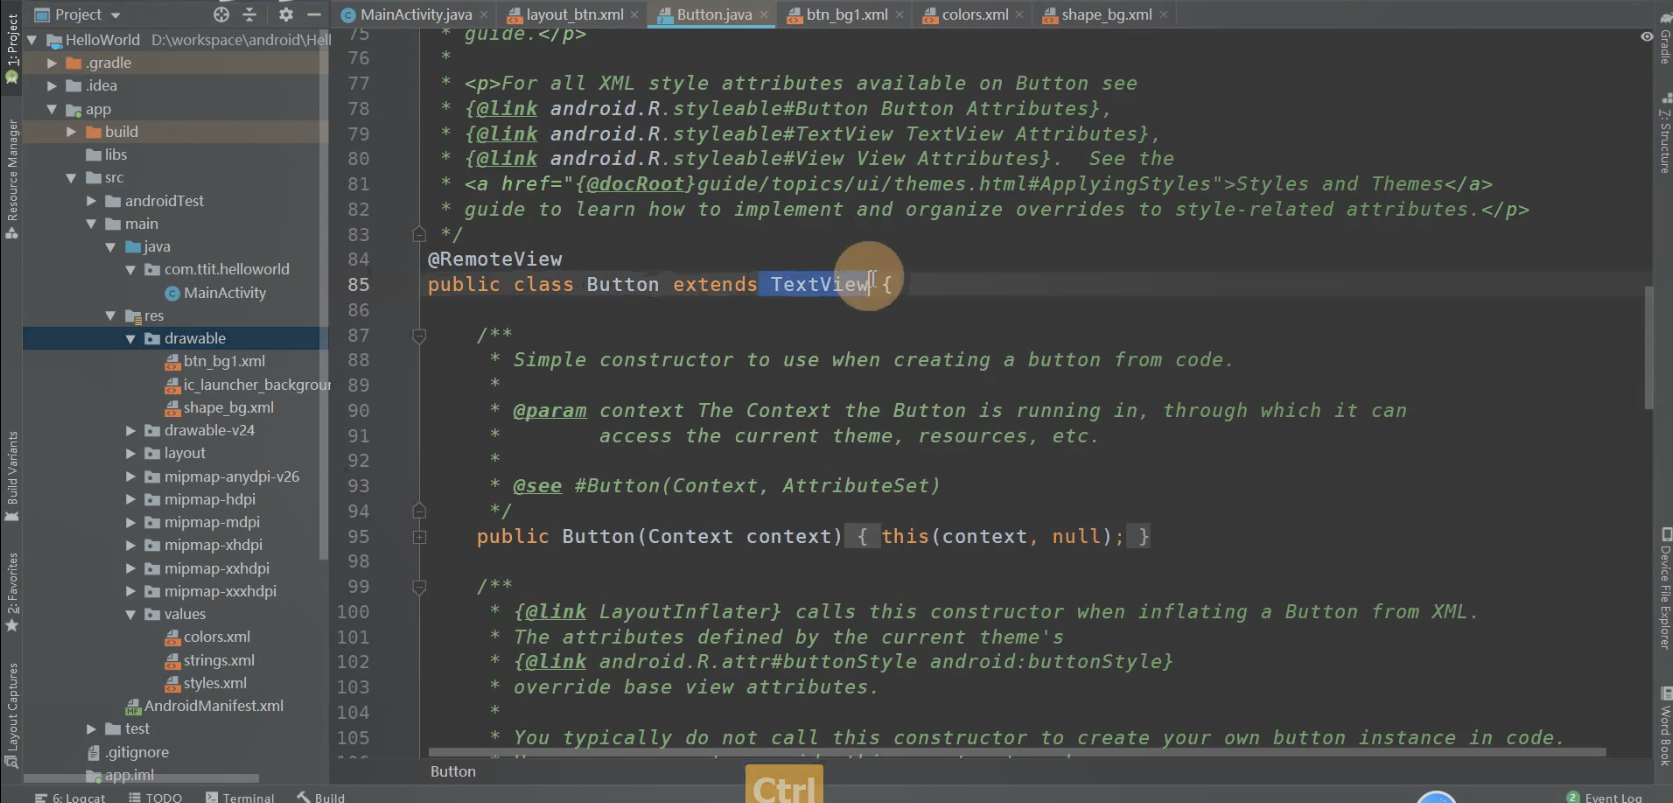Open Resource Manager side panel
This screenshot has height=803, width=1673.
point(12,178)
